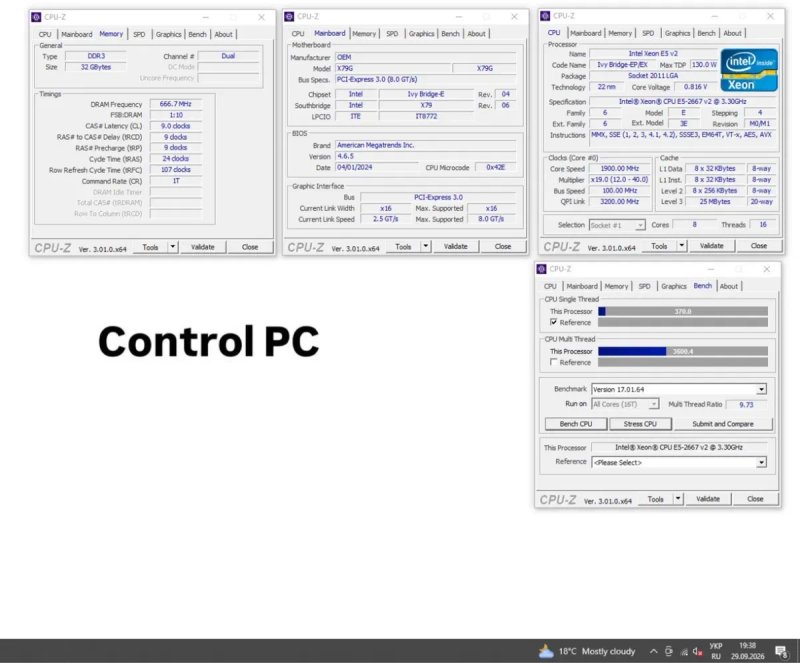Click the Intel Xeon inside logo
Screen dimensions: 800x663
[749, 70]
